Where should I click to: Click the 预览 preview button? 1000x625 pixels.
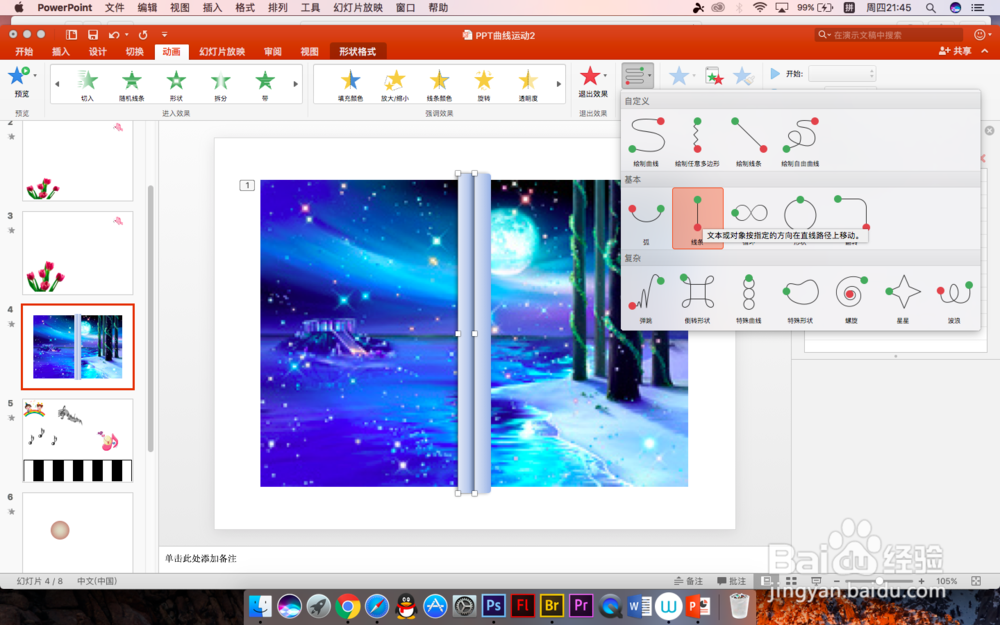(21, 83)
